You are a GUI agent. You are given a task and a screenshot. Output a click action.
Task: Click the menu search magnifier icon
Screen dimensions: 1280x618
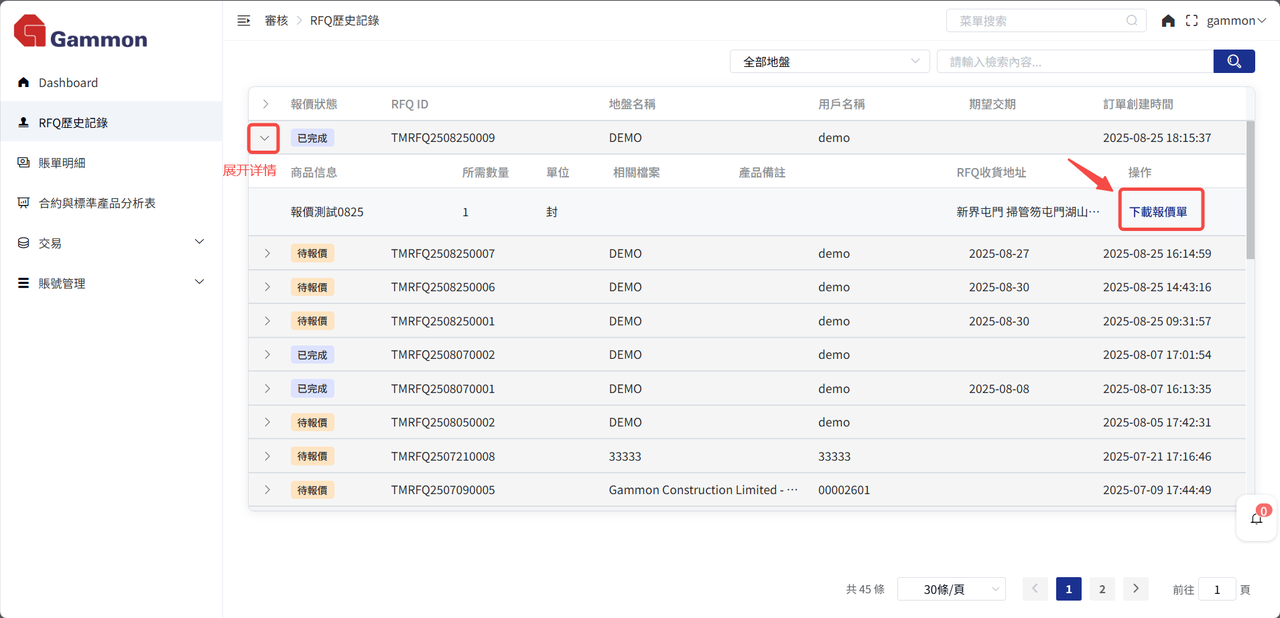point(1132,21)
